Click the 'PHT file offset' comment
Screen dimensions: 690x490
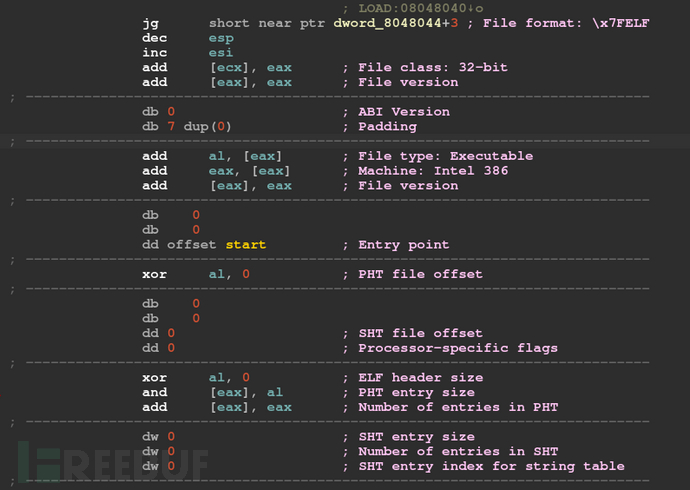click(x=420, y=274)
